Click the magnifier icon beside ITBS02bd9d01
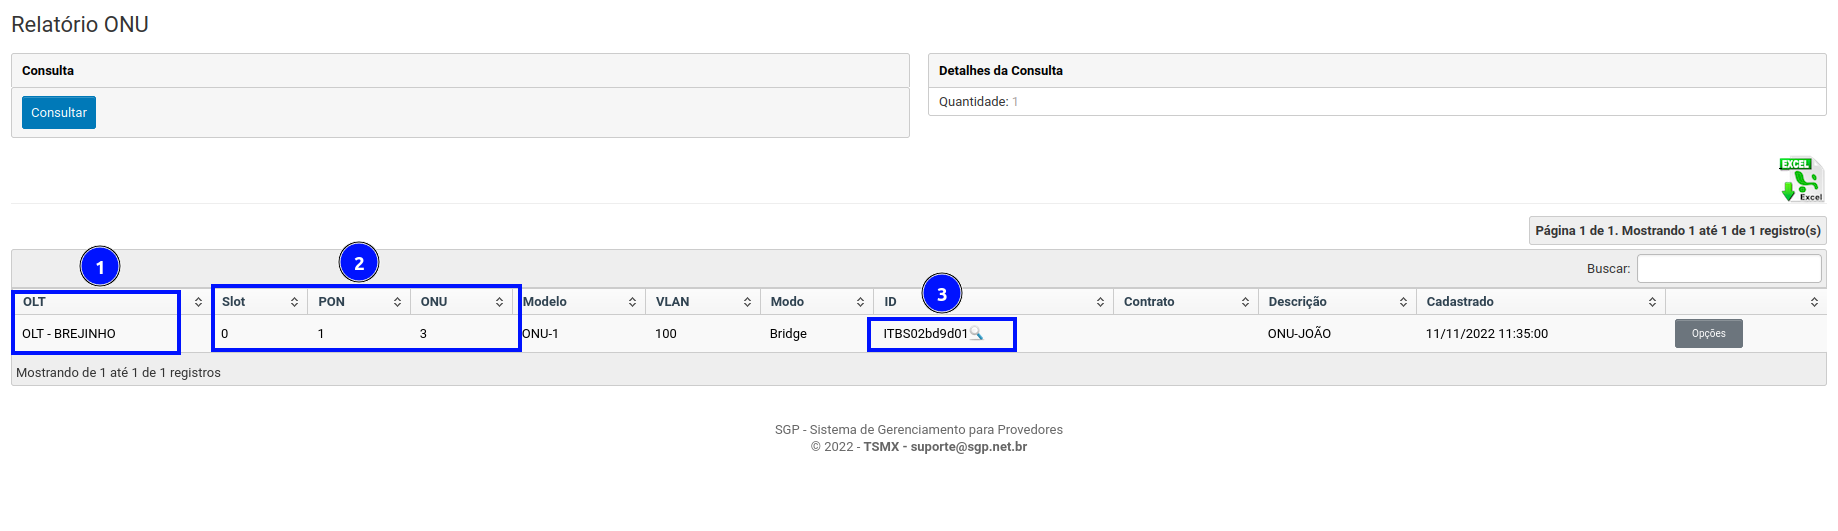The height and width of the screenshot is (531, 1838). tap(977, 334)
